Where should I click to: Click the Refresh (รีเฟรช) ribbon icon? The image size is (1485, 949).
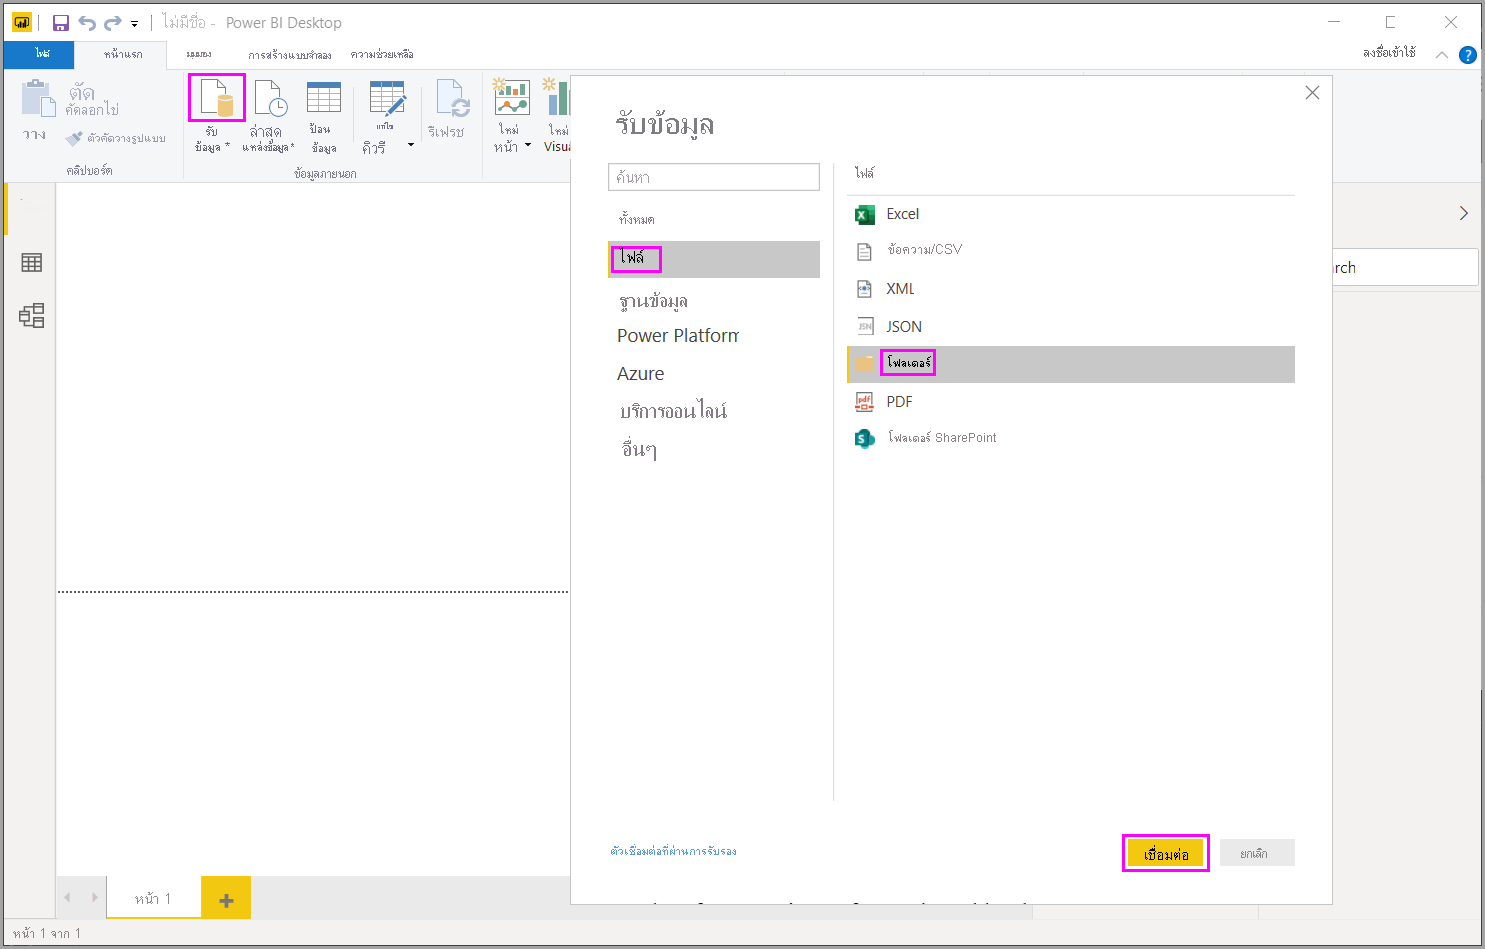[451, 99]
